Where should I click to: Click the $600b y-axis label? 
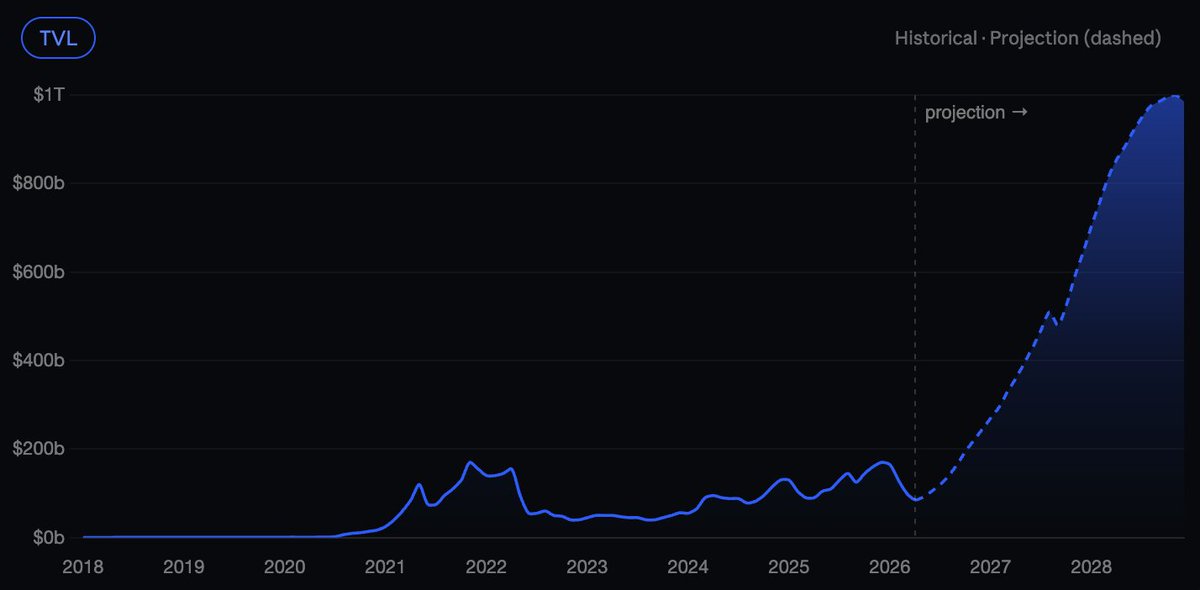point(39,272)
